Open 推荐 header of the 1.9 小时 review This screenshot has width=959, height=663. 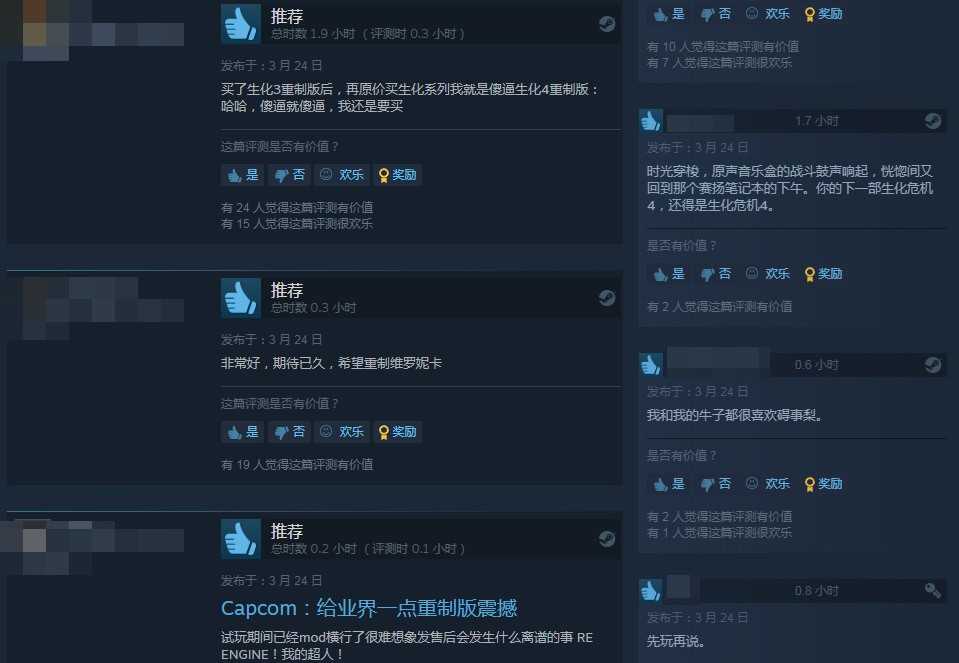click(x=287, y=16)
